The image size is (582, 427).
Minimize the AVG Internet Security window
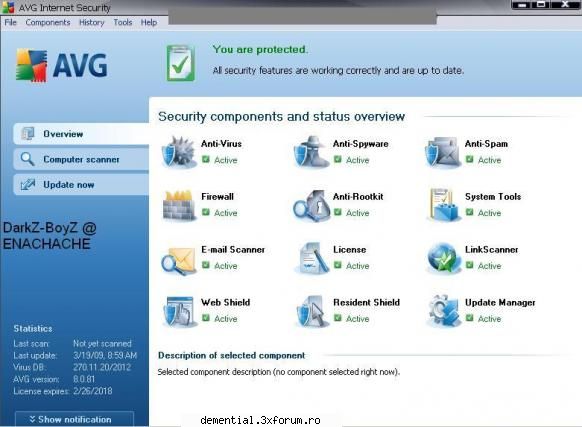[521, 4]
